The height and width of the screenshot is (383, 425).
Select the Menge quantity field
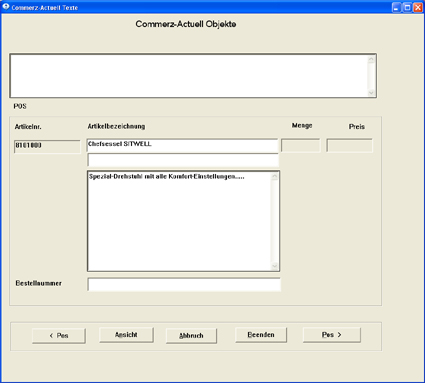click(301, 146)
